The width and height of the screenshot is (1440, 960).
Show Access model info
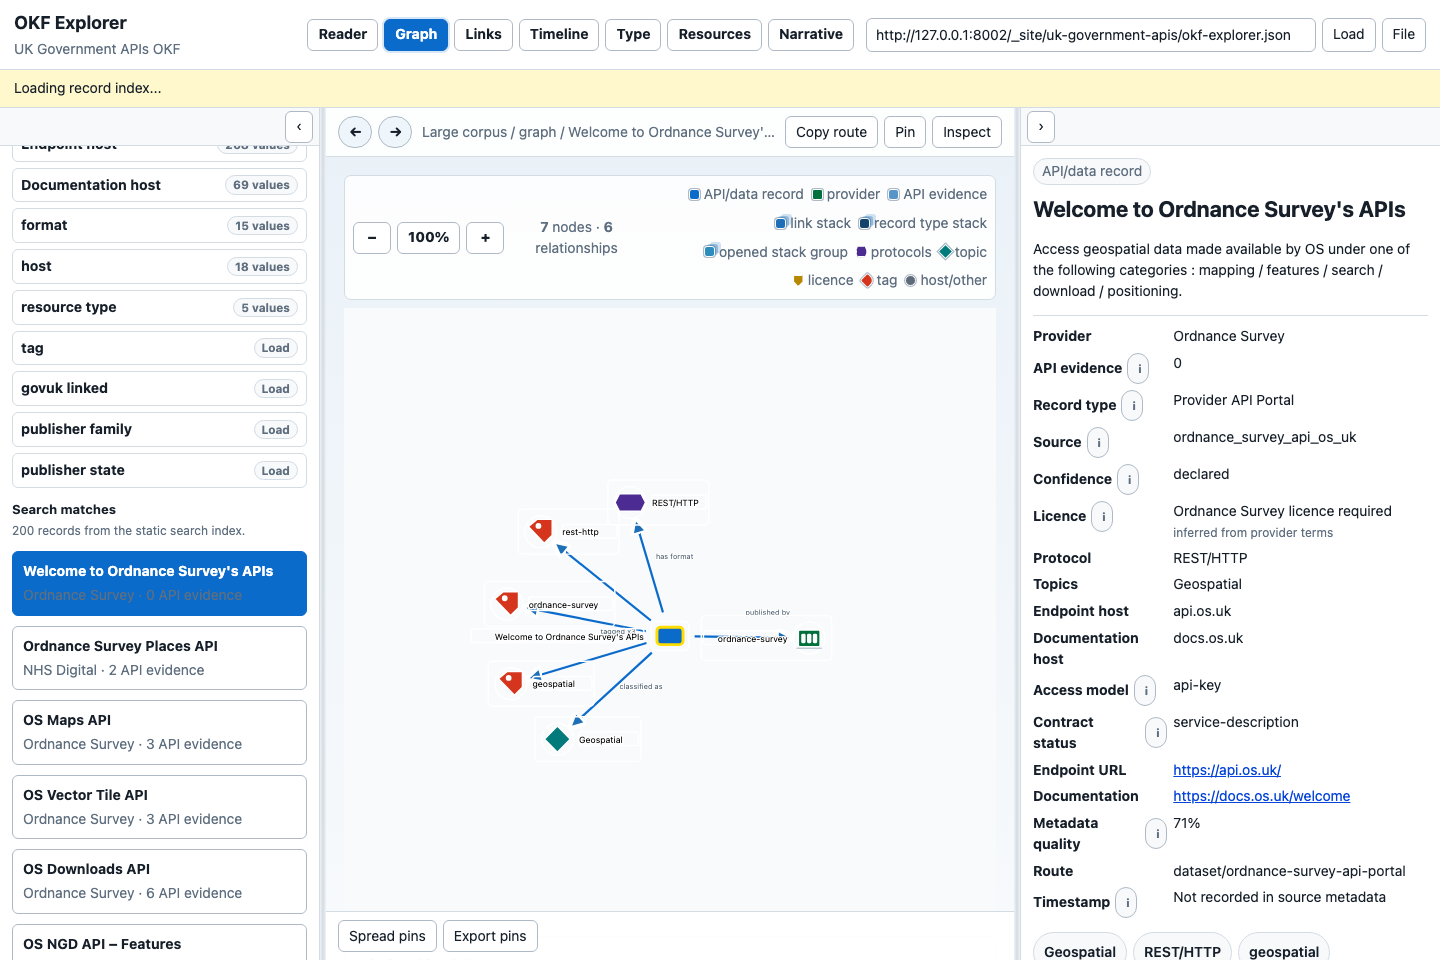(x=1145, y=690)
